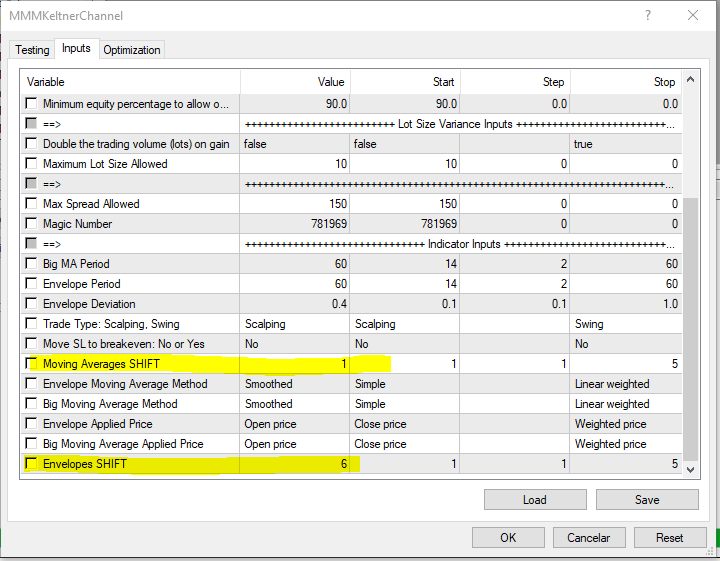720x561 pixels.
Task: Click the Save button
Action: click(647, 499)
